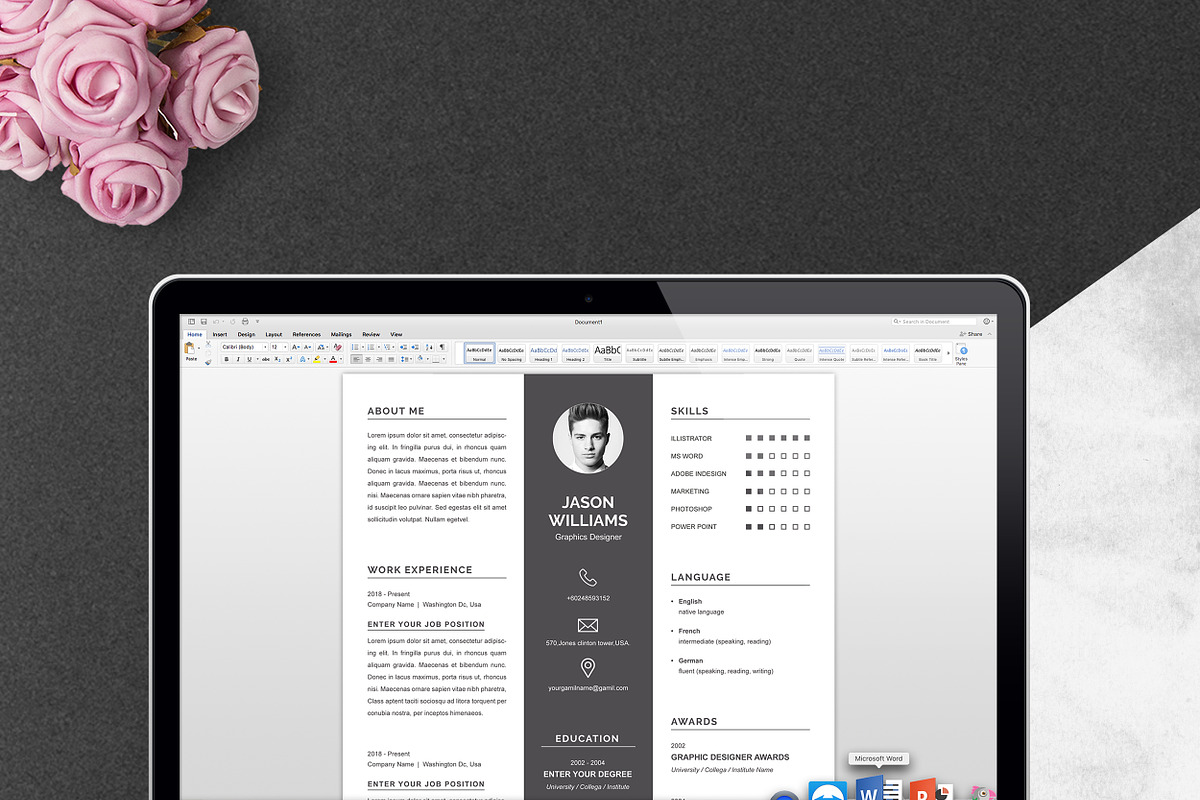This screenshot has height=800, width=1200.
Task: Switch to the Home tab
Action: (x=194, y=334)
